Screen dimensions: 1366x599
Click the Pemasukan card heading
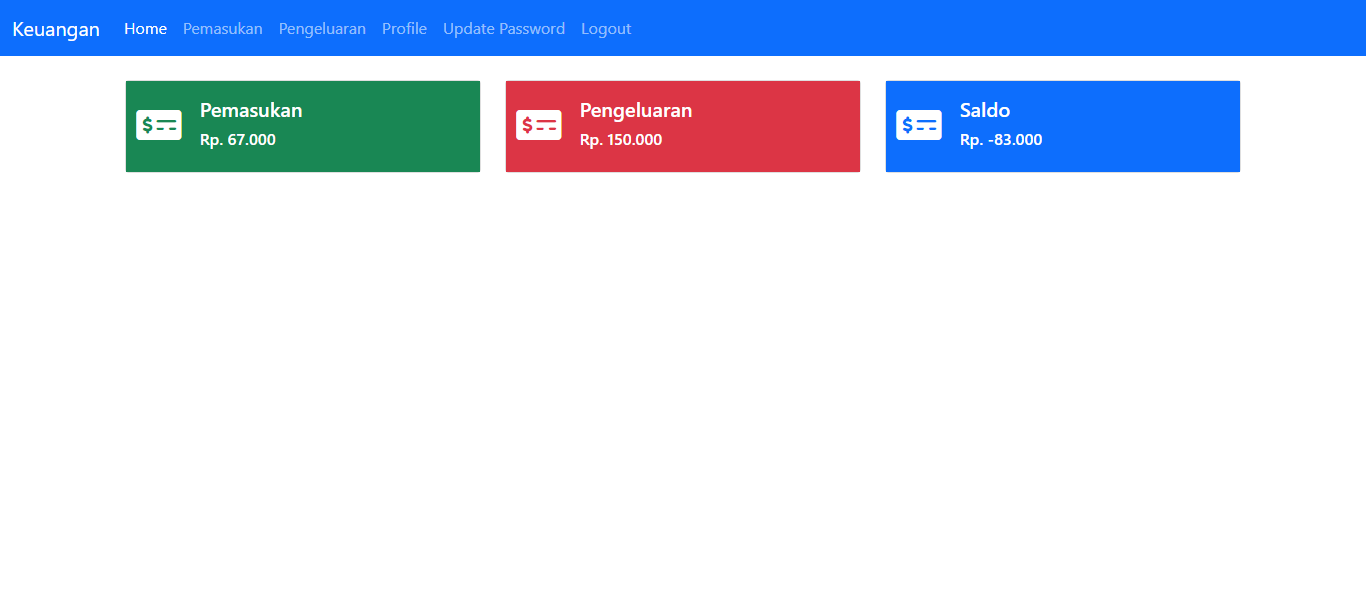pyautogui.click(x=251, y=110)
